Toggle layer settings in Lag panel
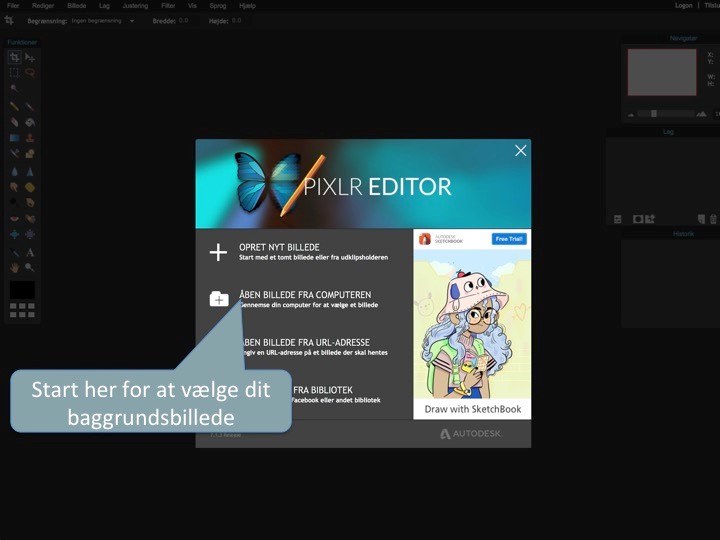Viewport: 720px width, 540px height. tap(618, 219)
